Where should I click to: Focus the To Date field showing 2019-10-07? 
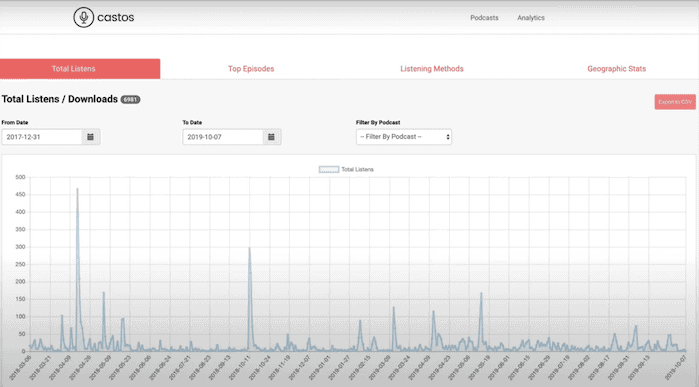click(223, 137)
